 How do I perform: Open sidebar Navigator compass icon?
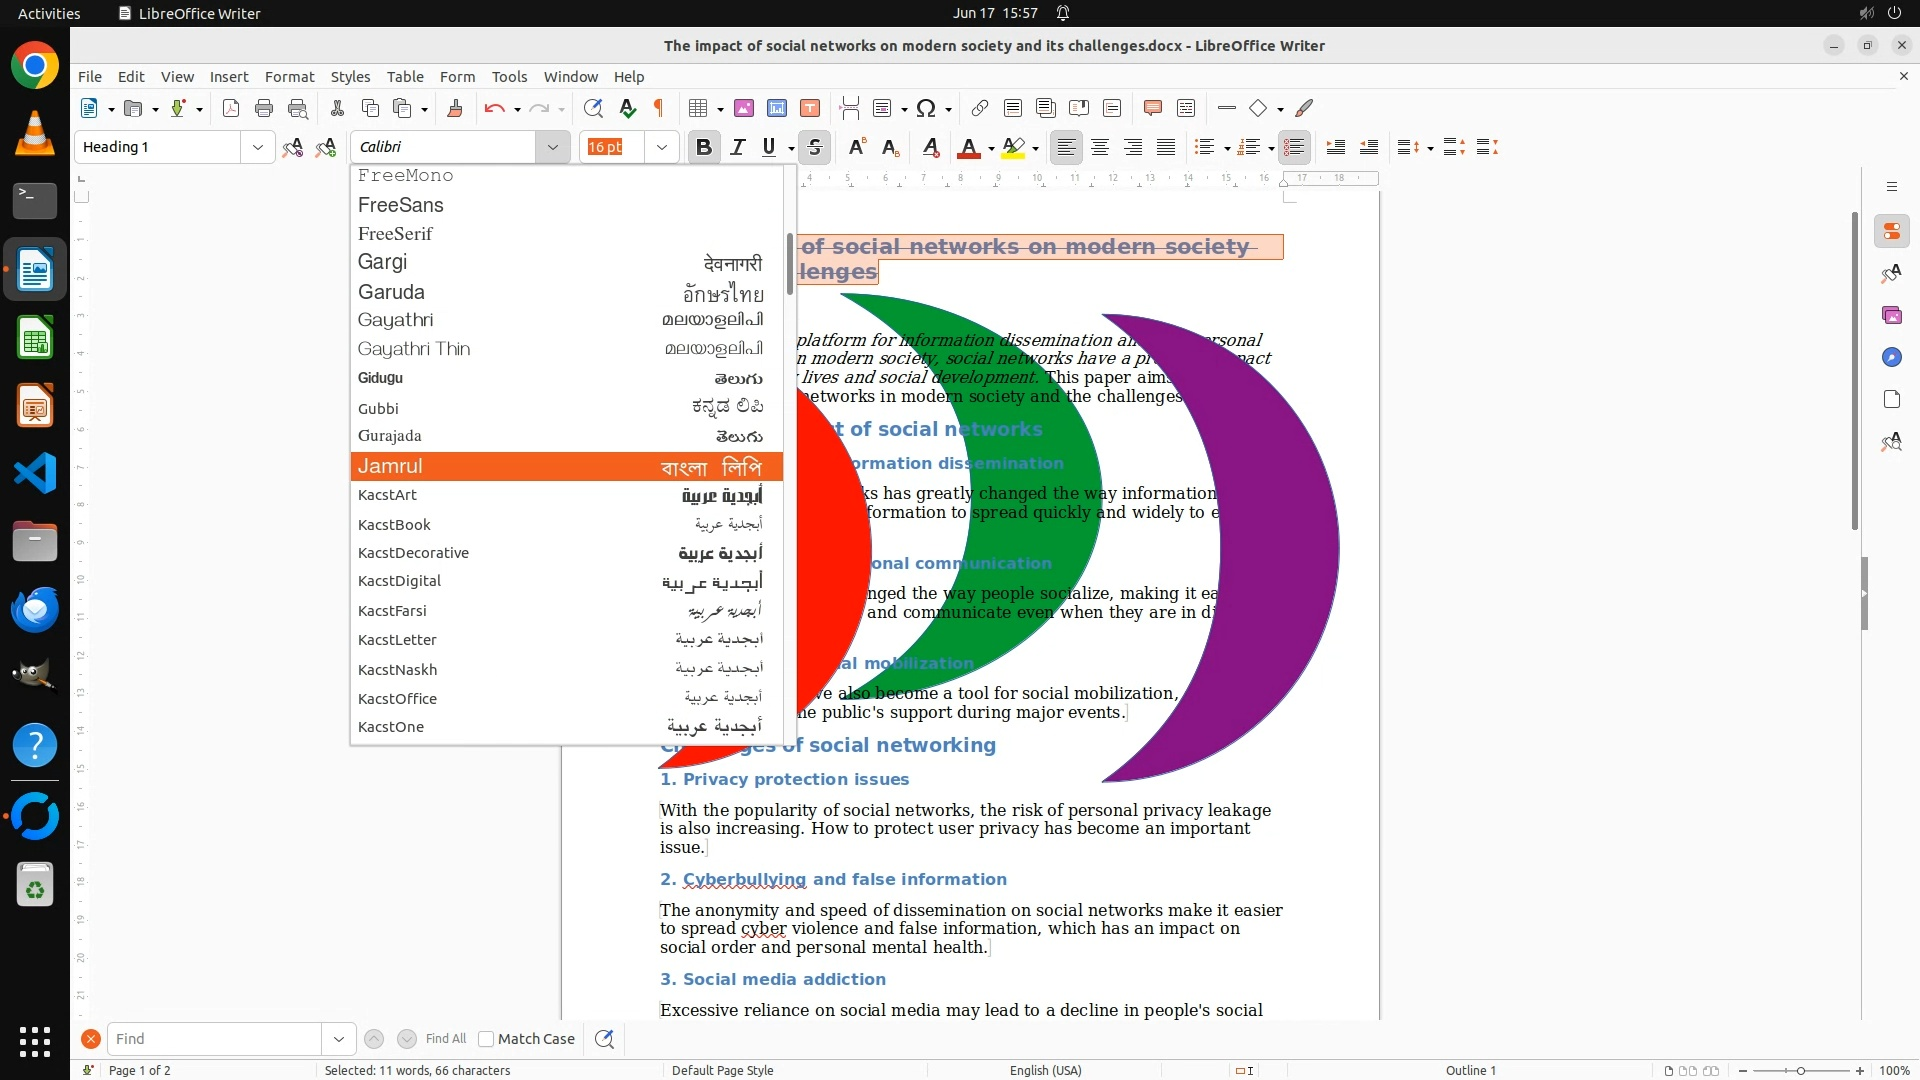click(1891, 357)
